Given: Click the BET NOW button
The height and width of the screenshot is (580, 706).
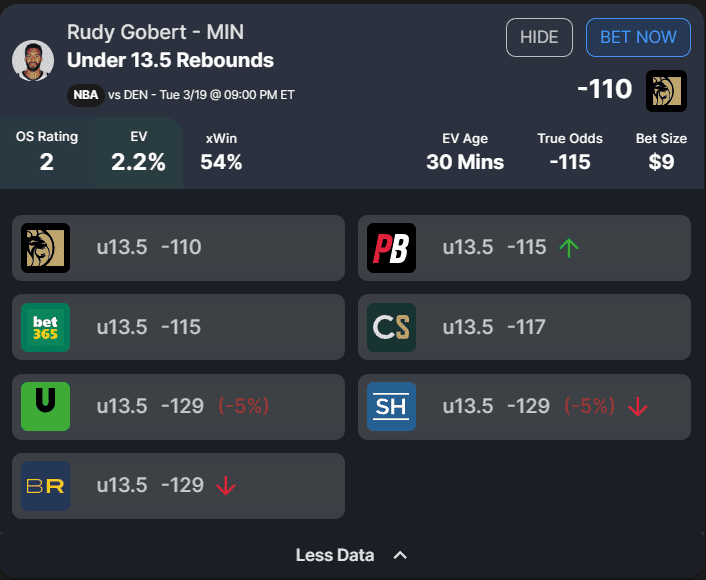Looking at the screenshot, I should (x=638, y=37).
